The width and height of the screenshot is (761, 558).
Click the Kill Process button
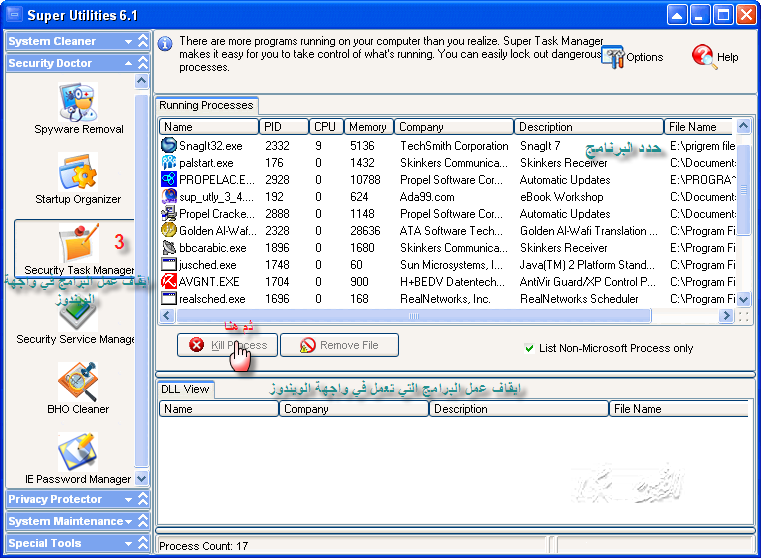[227, 345]
